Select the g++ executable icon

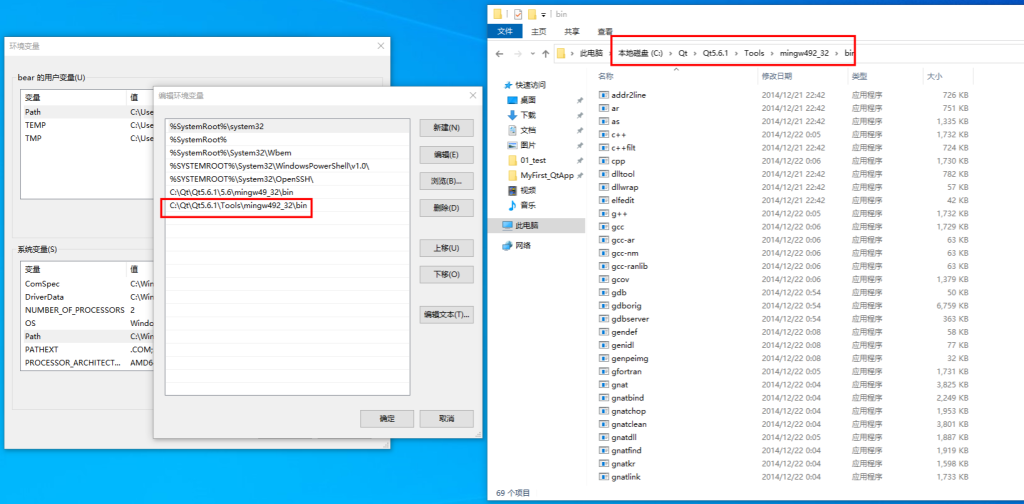604,213
